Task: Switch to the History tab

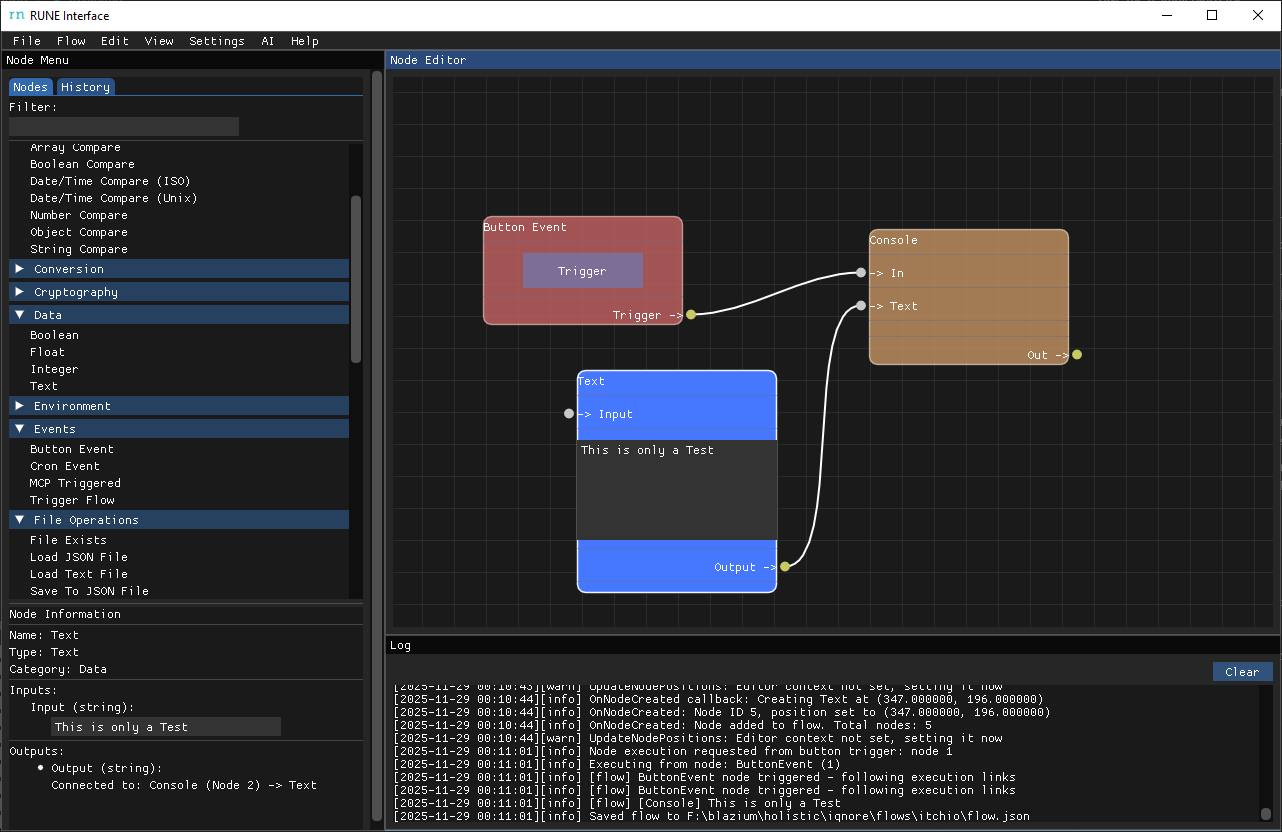Action: [85, 87]
